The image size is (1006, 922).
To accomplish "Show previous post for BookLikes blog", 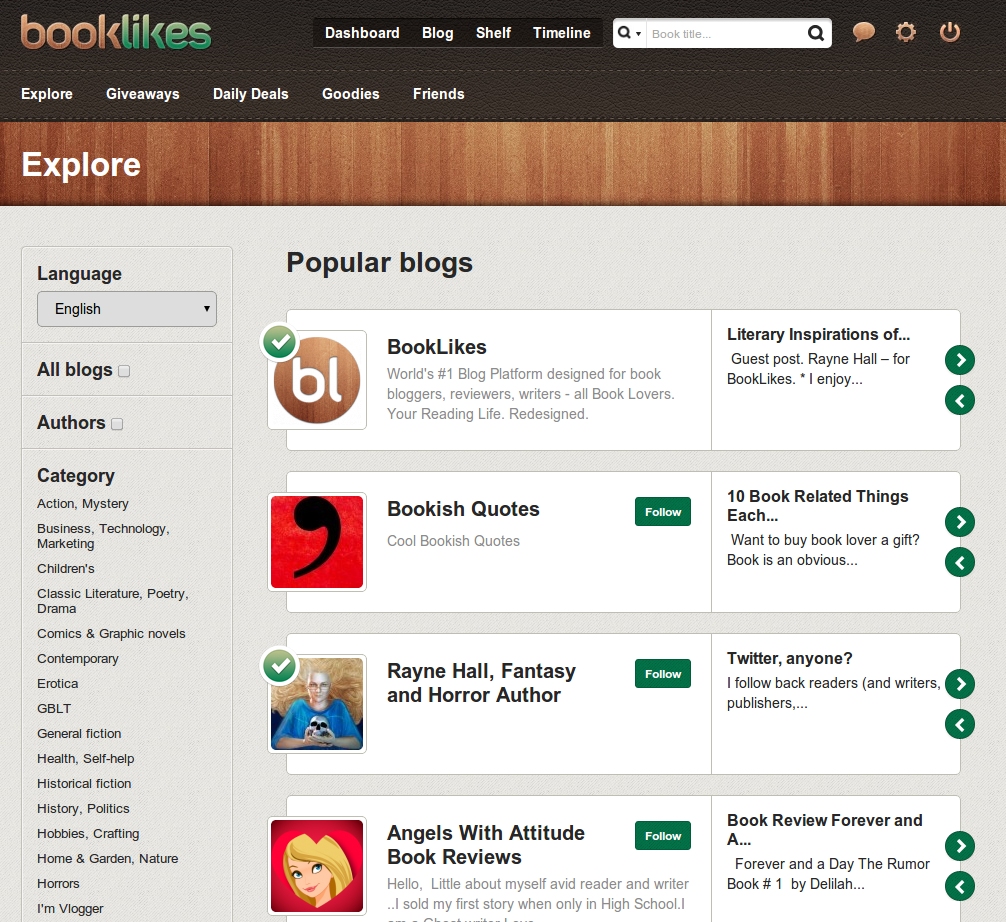I will click(960, 400).
